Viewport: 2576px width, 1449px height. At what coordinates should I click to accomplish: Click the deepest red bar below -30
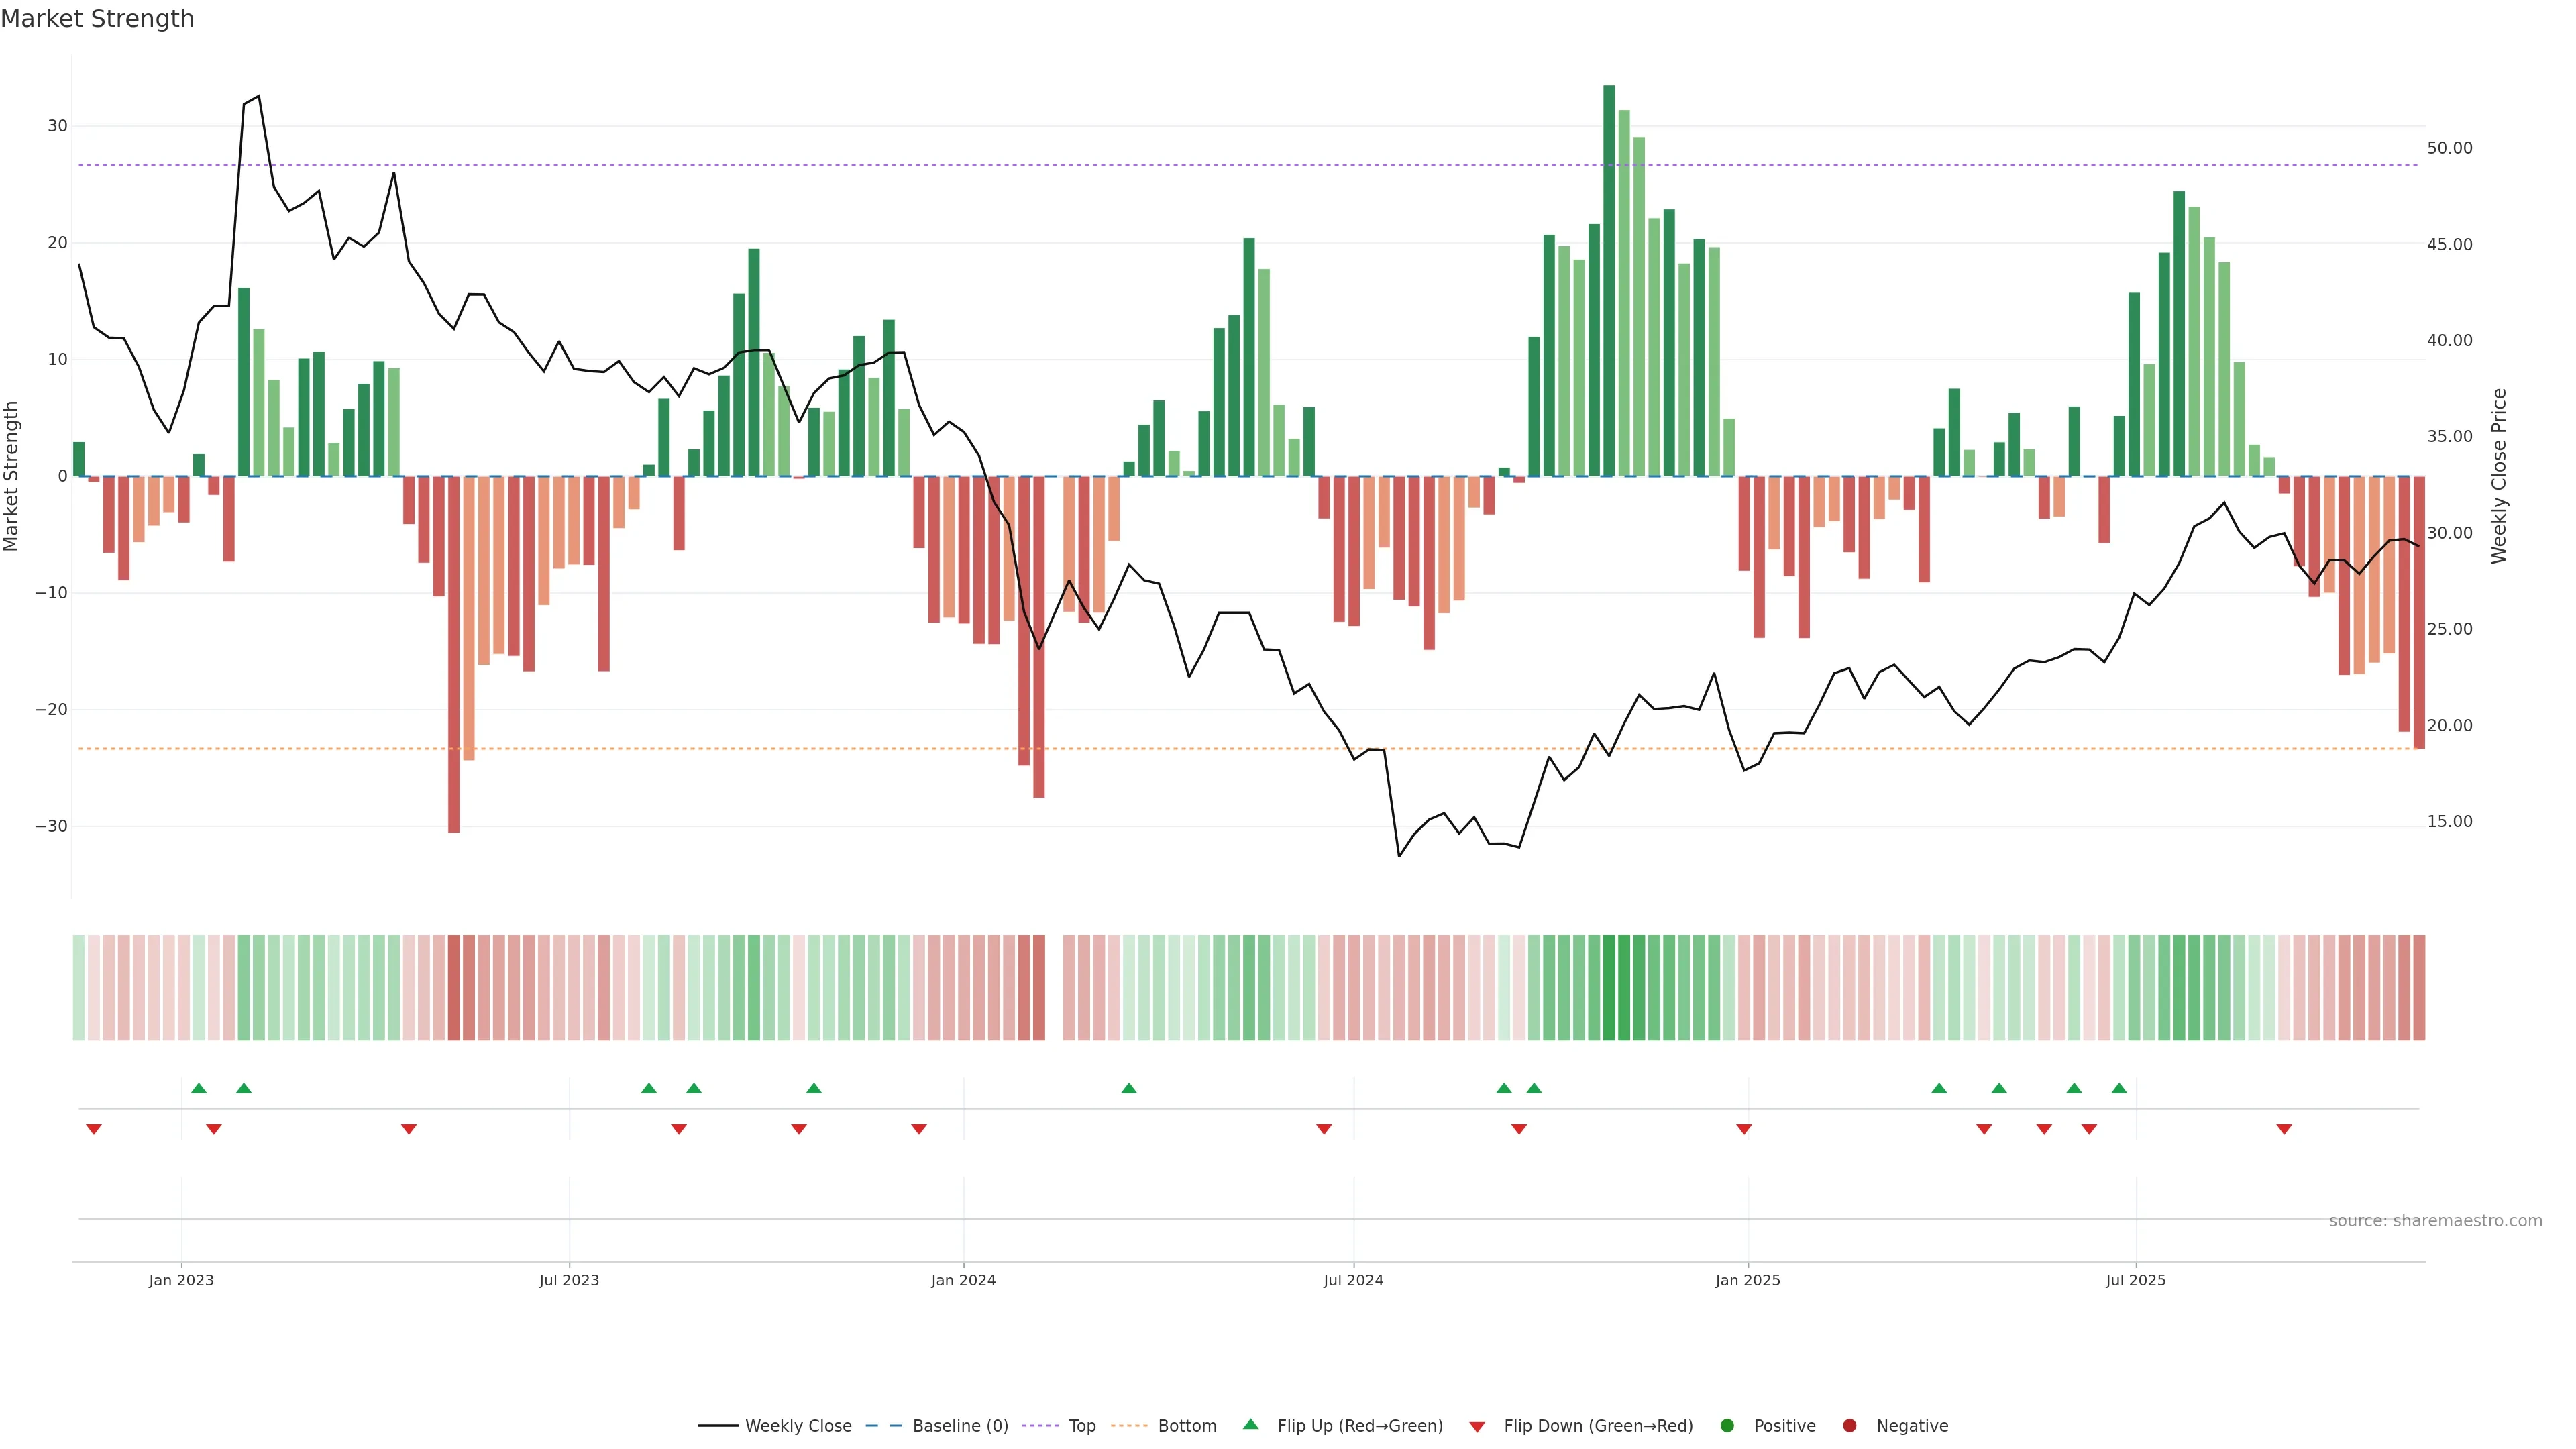[x=454, y=655]
